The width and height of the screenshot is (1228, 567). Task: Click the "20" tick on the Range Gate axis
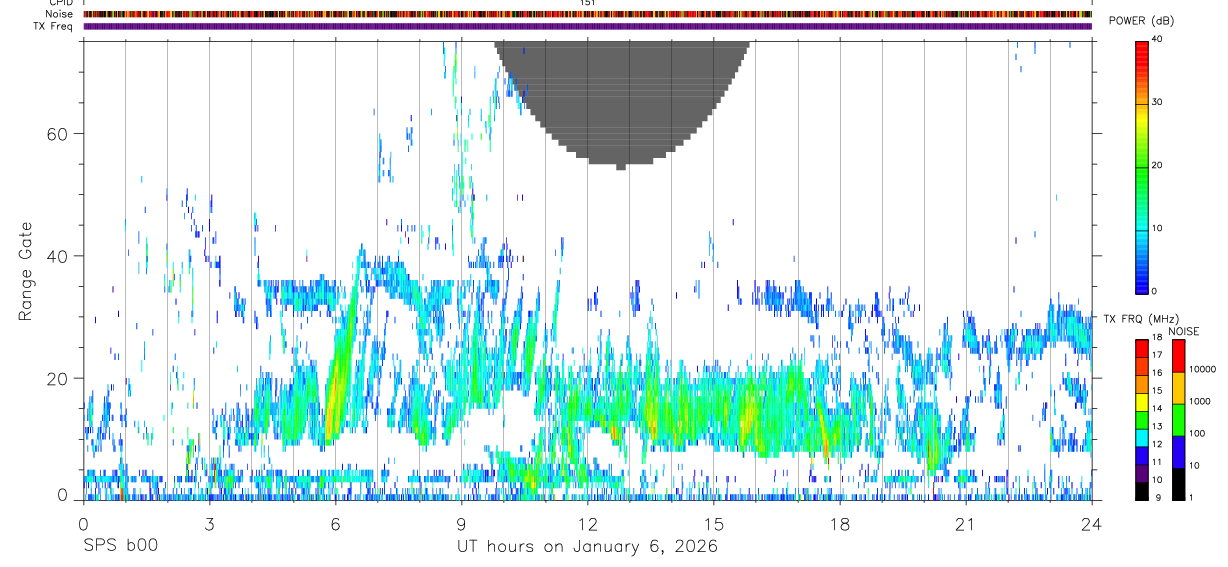tap(59, 379)
